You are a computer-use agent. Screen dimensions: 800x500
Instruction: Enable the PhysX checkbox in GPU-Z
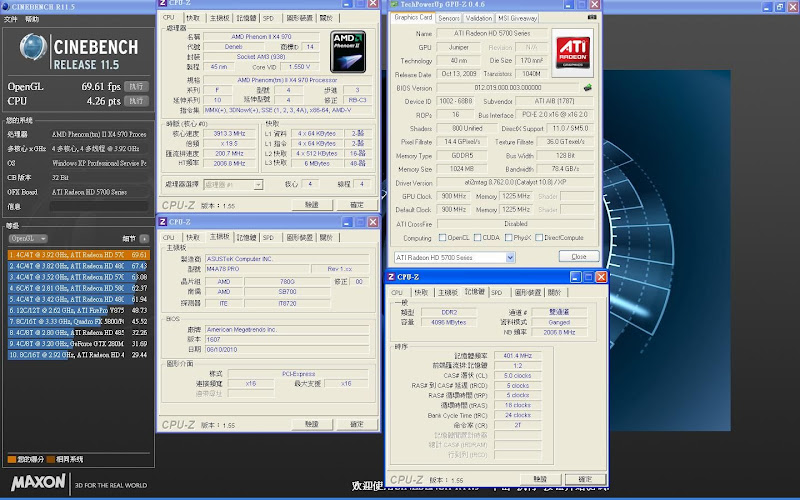509,237
